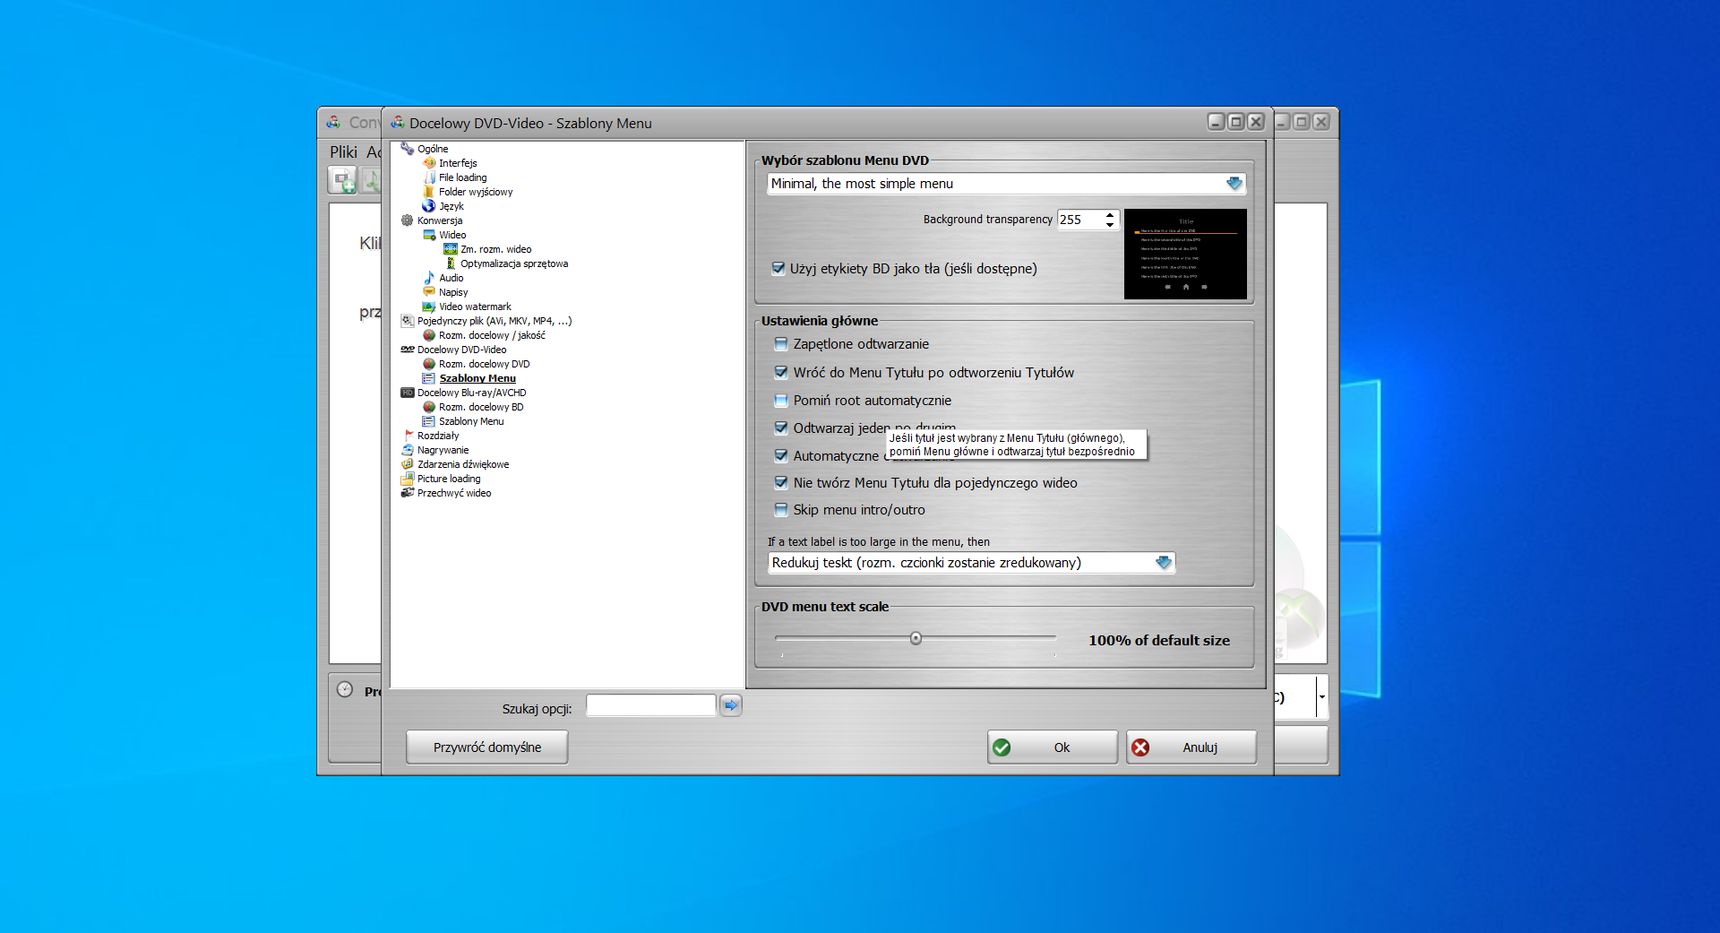This screenshot has height=933, width=1720.
Task: Click the Anuluj cancel button
Action: 1191,747
